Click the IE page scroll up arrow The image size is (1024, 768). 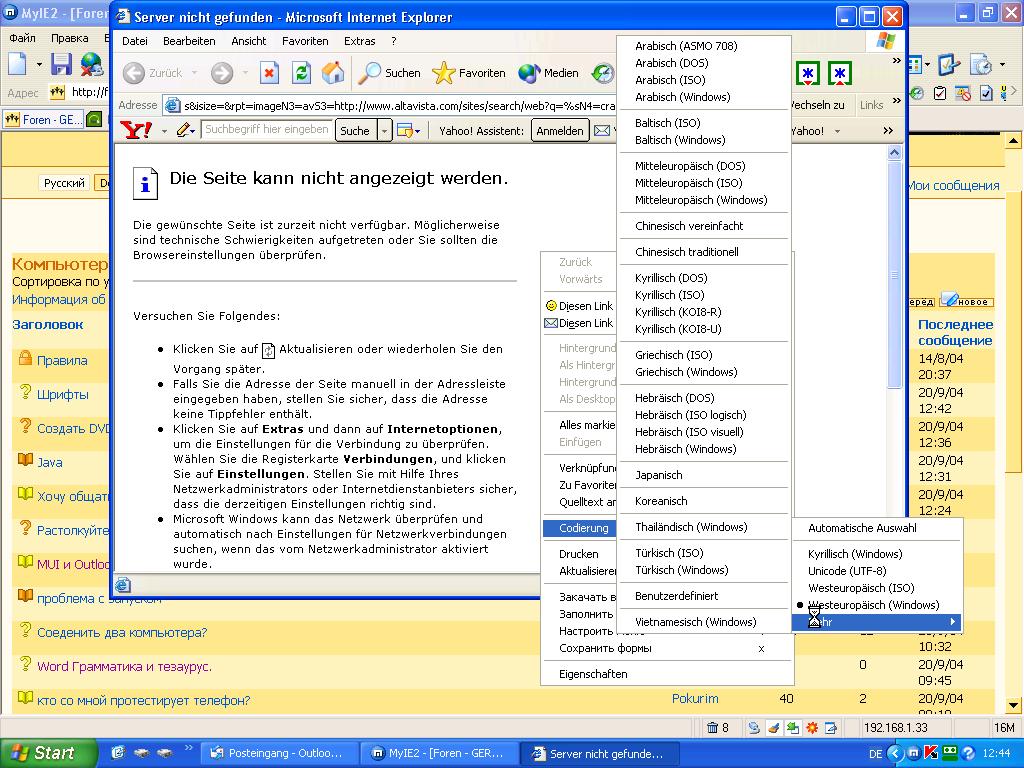pyautogui.click(x=894, y=152)
